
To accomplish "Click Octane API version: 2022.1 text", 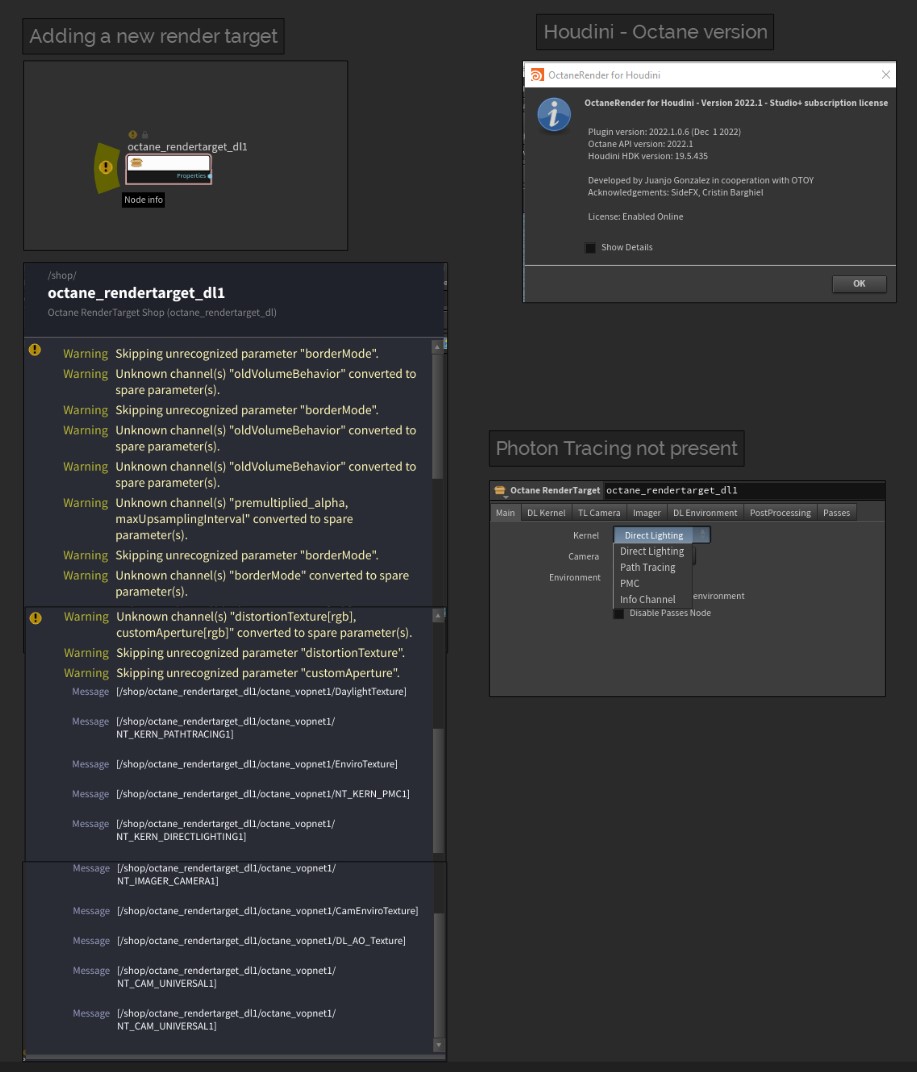I will pos(640,144).
